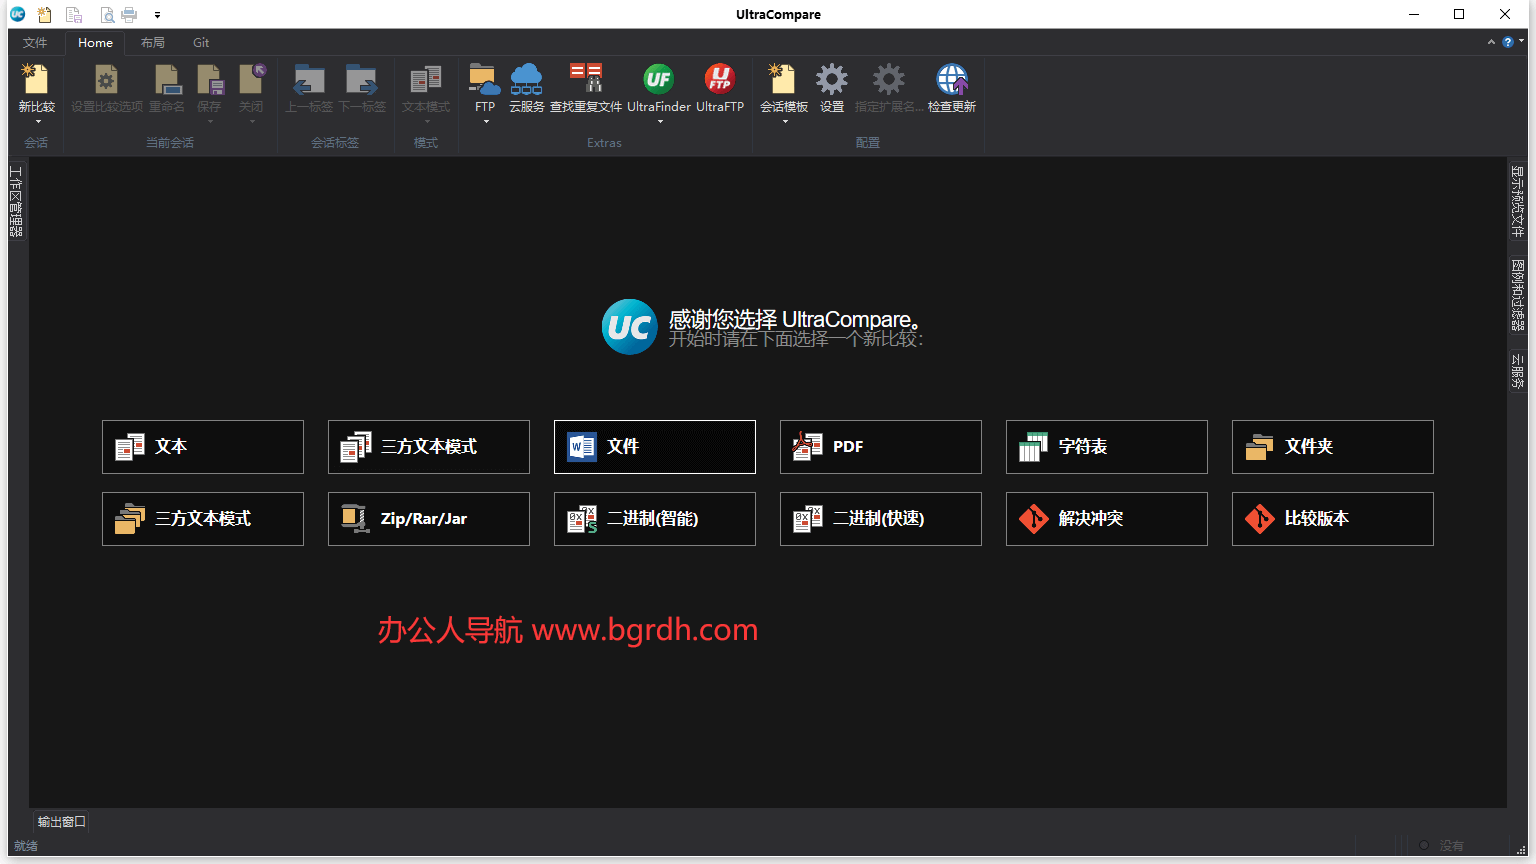Open the 输出窗口 tab at the bottom
Screen dimensions: 1536x864
[x=62, y=822]
